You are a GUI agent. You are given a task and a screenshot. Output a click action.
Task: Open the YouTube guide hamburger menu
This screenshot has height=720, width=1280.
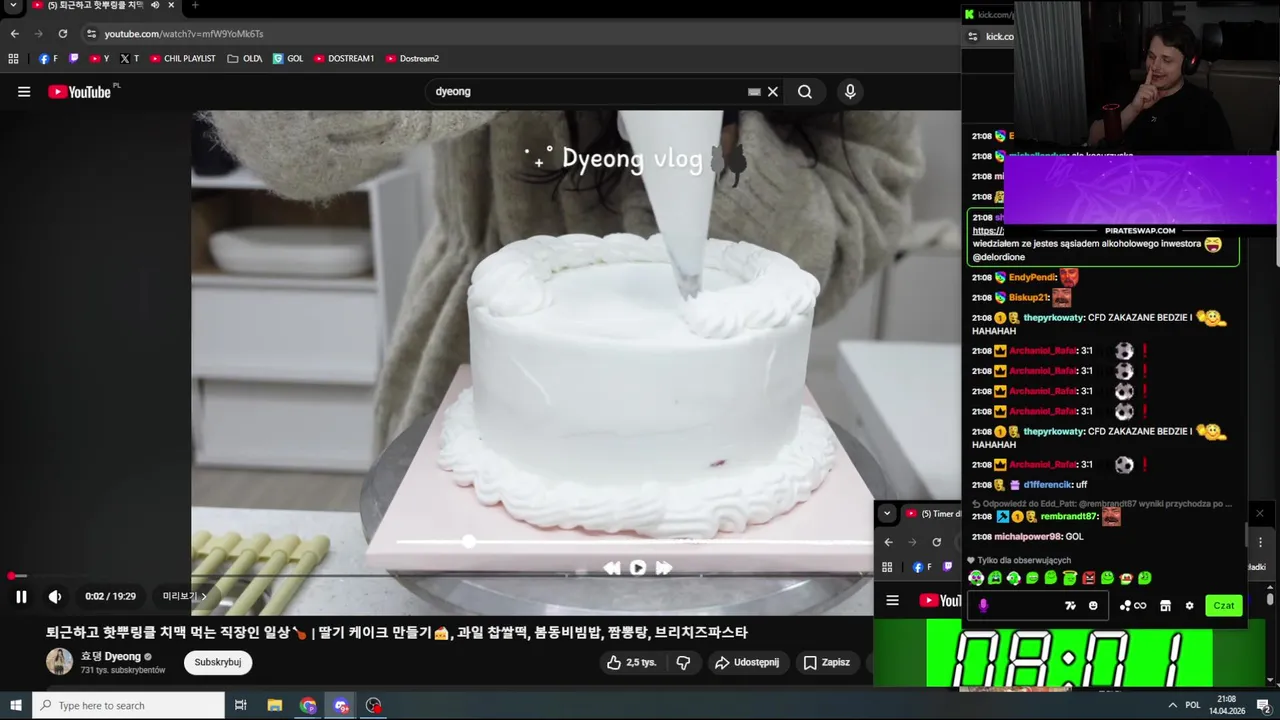pos(24,92)
